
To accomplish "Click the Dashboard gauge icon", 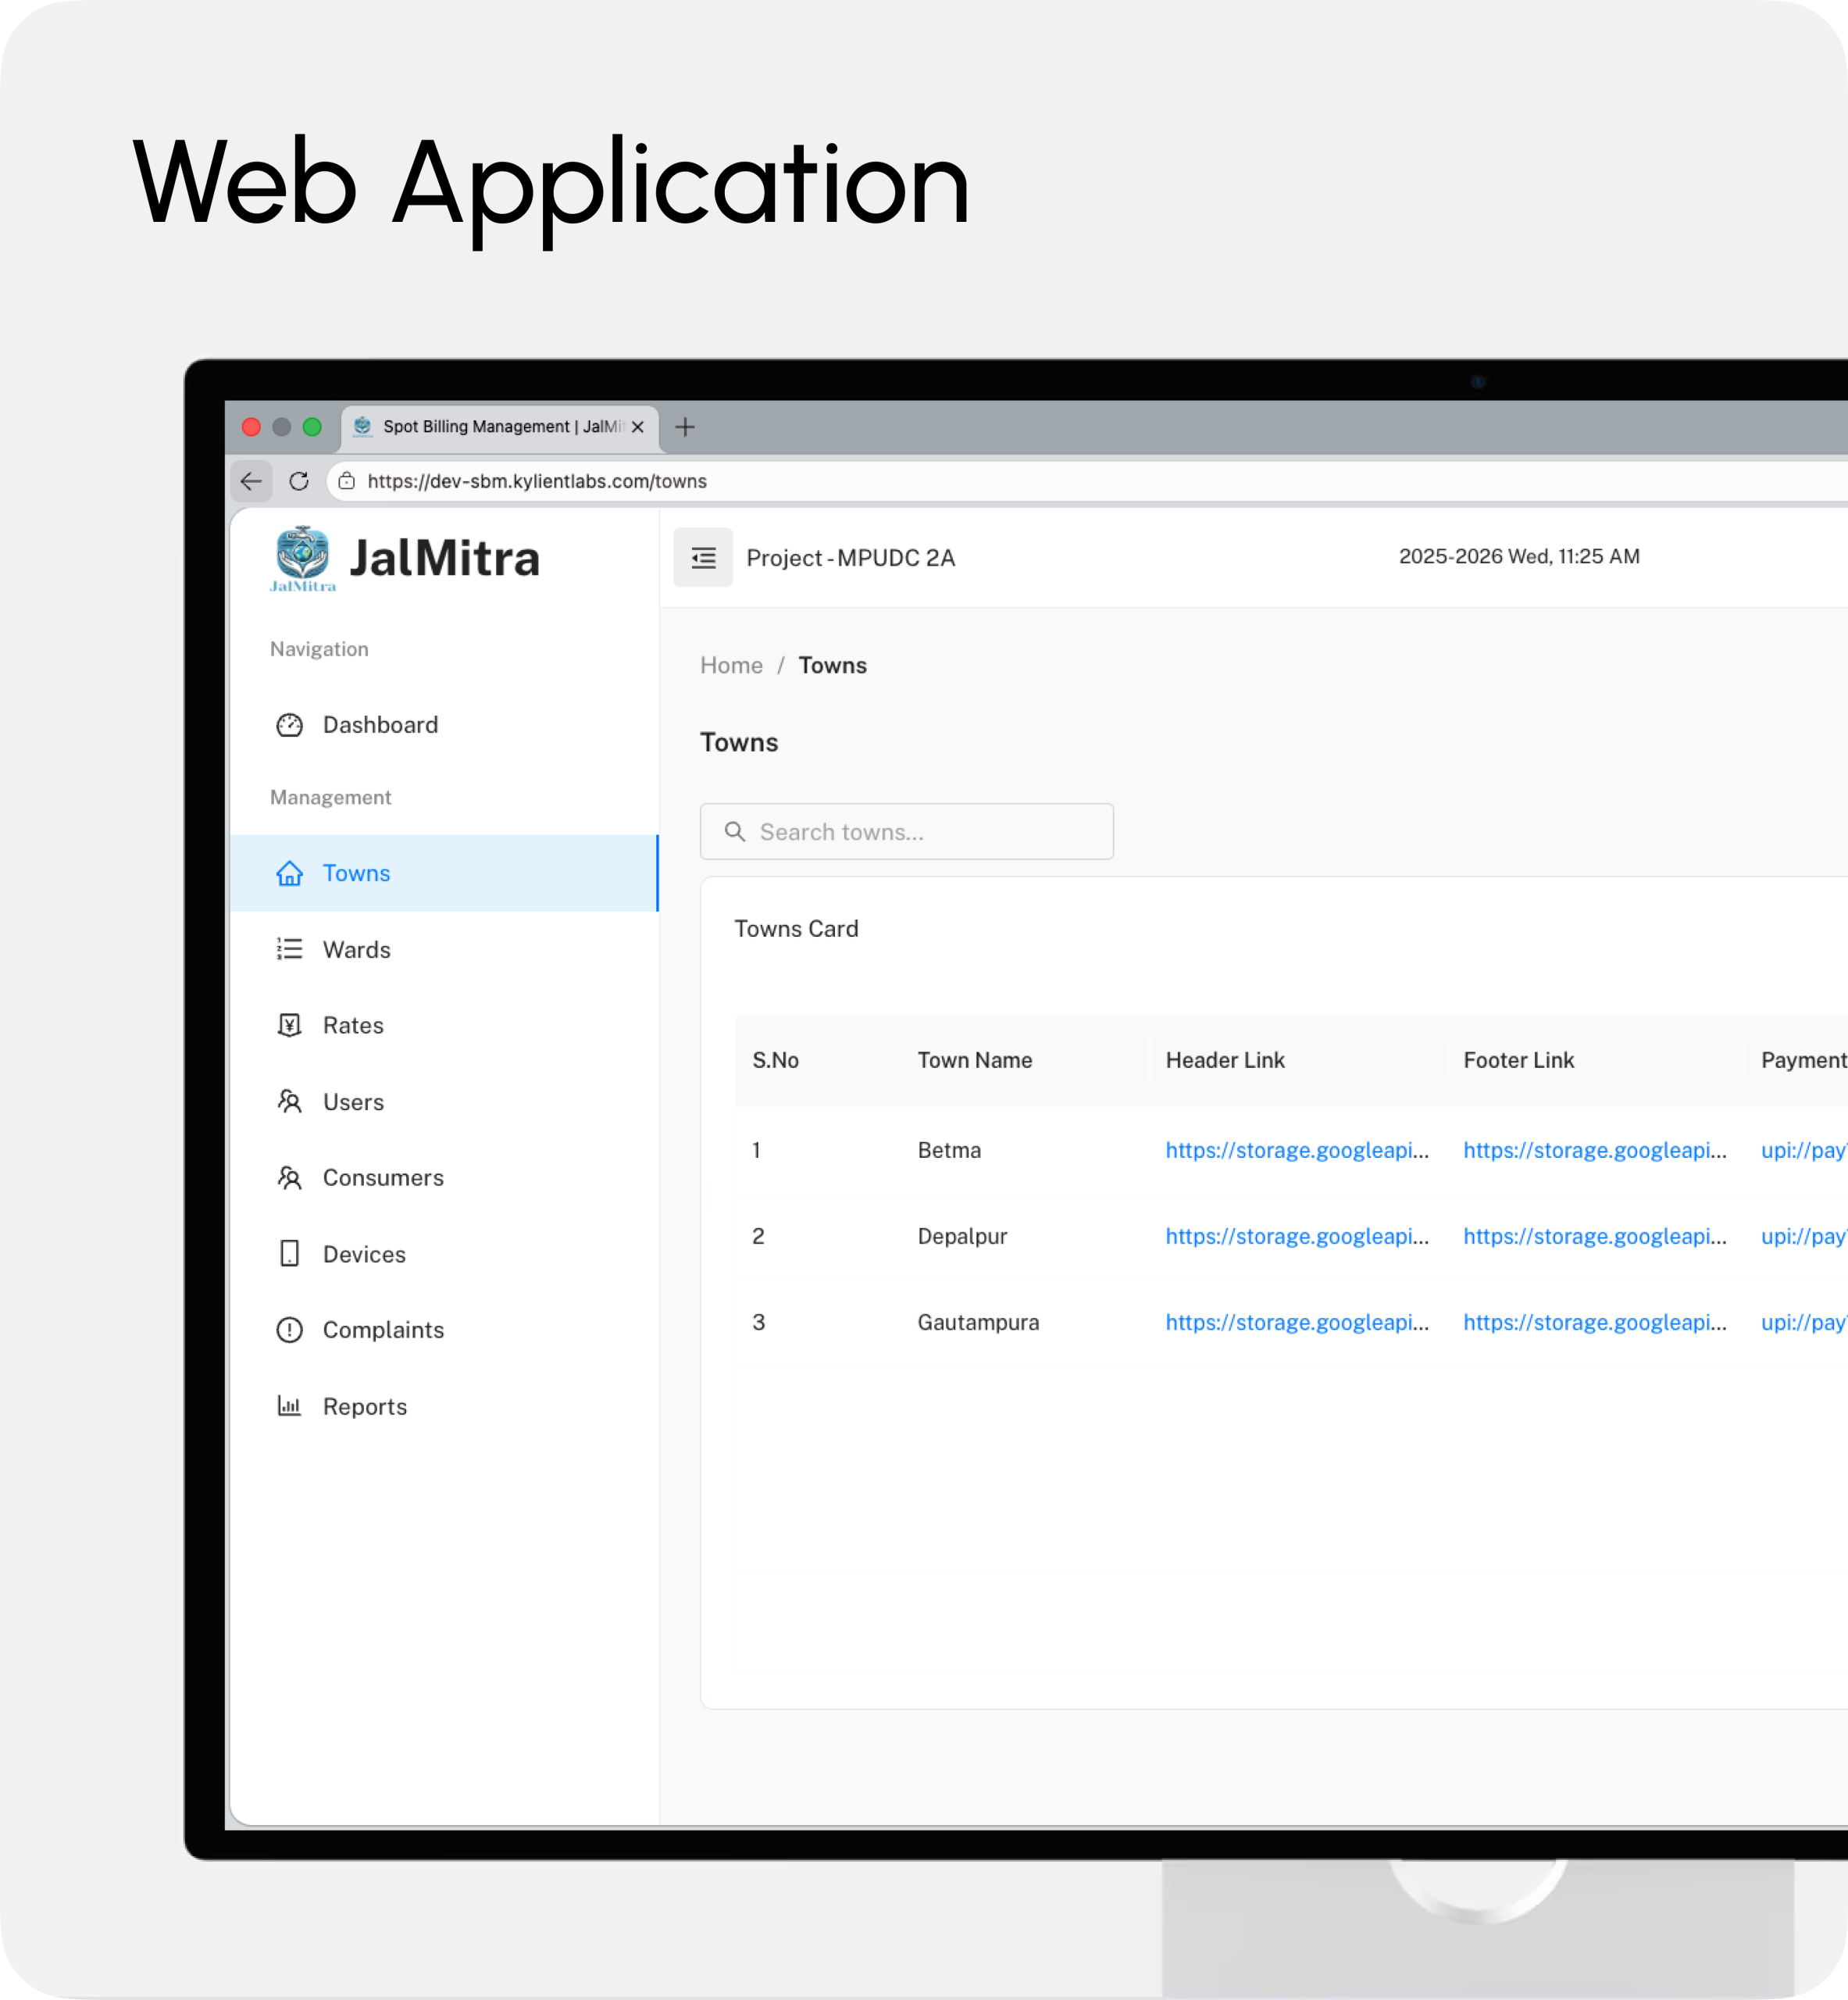I will [289, 725].
